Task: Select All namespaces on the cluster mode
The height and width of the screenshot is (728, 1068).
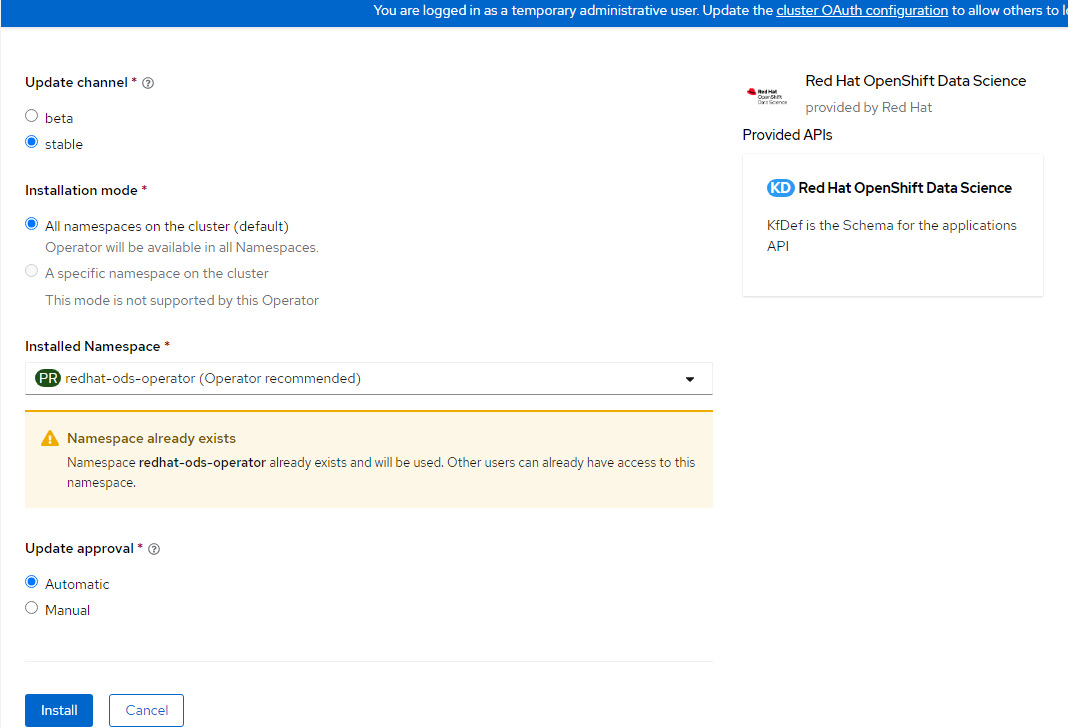Action: point(31,224)
